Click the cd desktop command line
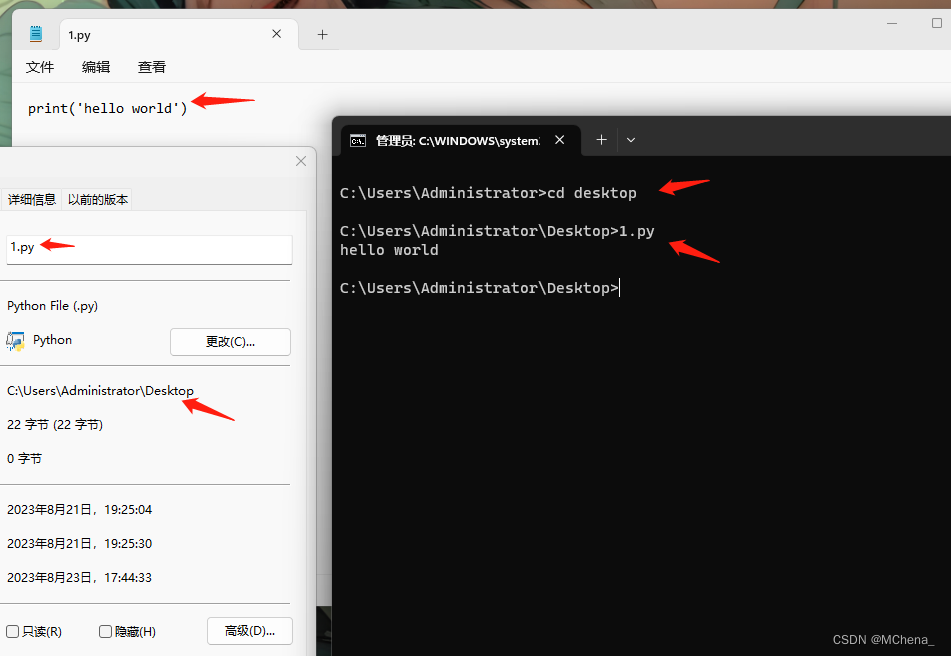Viewport: 951px width, 656px height. point(488,193)
